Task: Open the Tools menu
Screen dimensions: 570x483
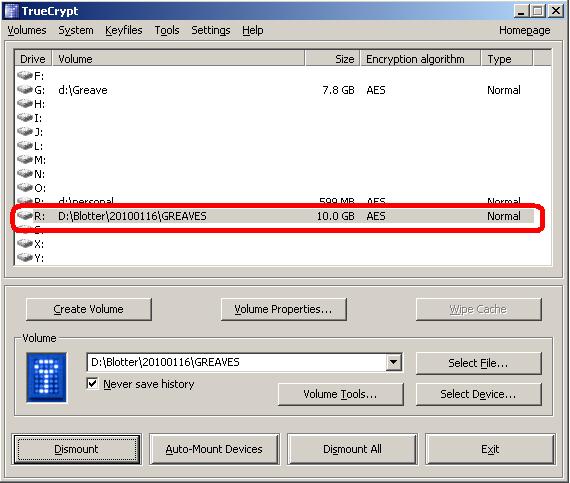Action: (167, 30)
